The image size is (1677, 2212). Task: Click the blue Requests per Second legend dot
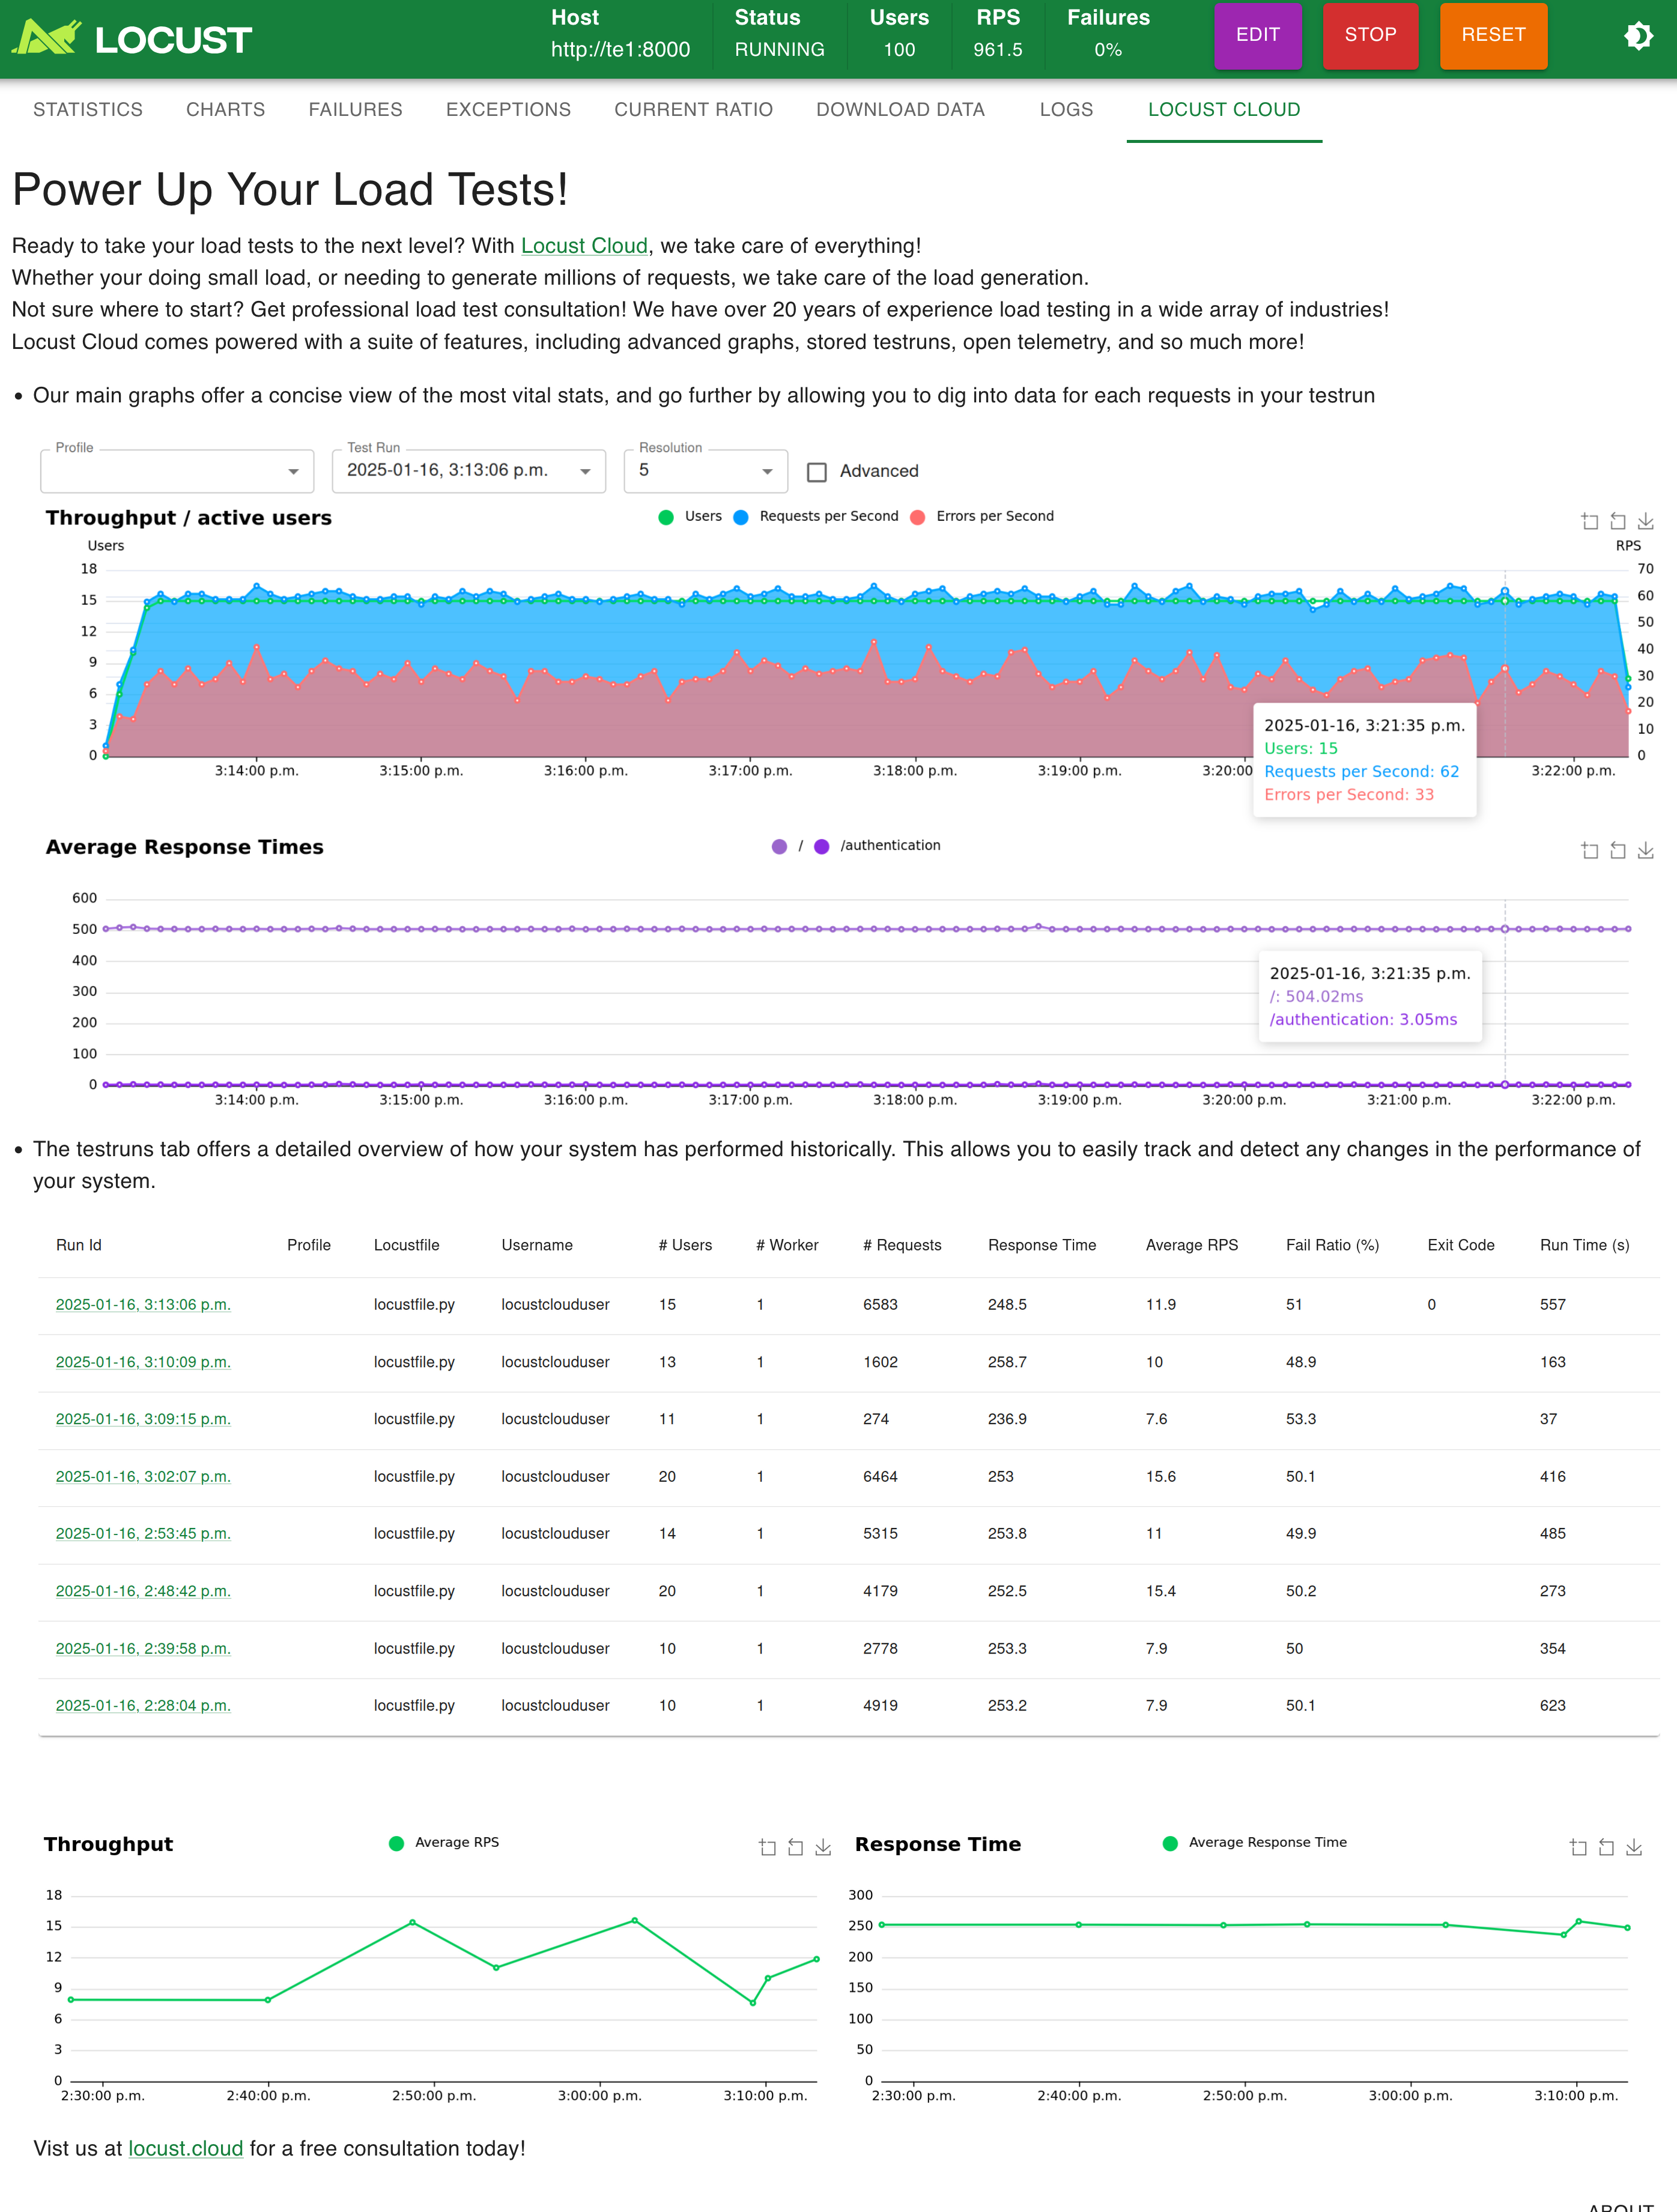click(x=741, y=517)
